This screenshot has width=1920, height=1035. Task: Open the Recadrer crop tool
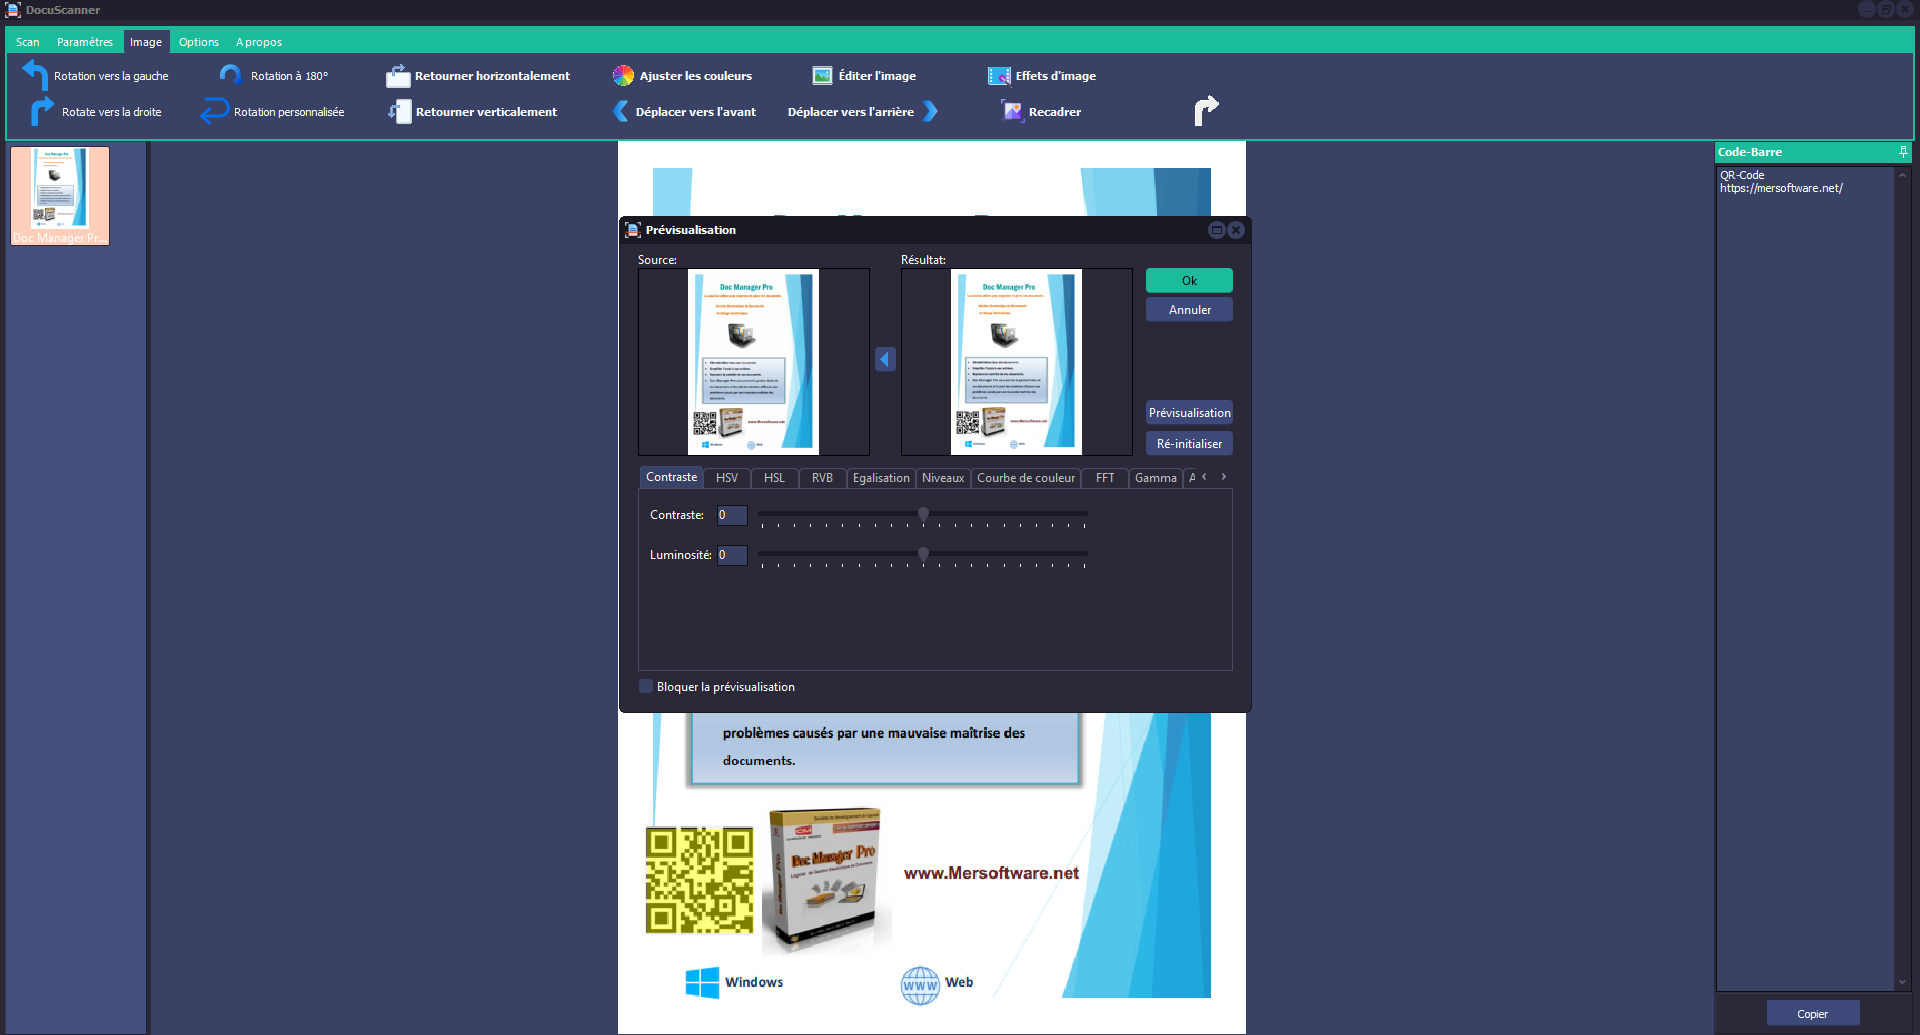1012,111
